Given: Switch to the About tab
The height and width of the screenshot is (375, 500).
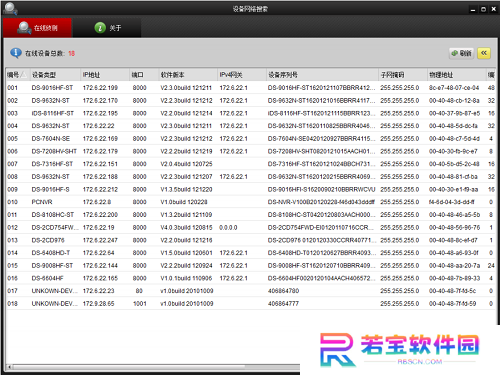Looking at the screenshot, I should 107,28.
